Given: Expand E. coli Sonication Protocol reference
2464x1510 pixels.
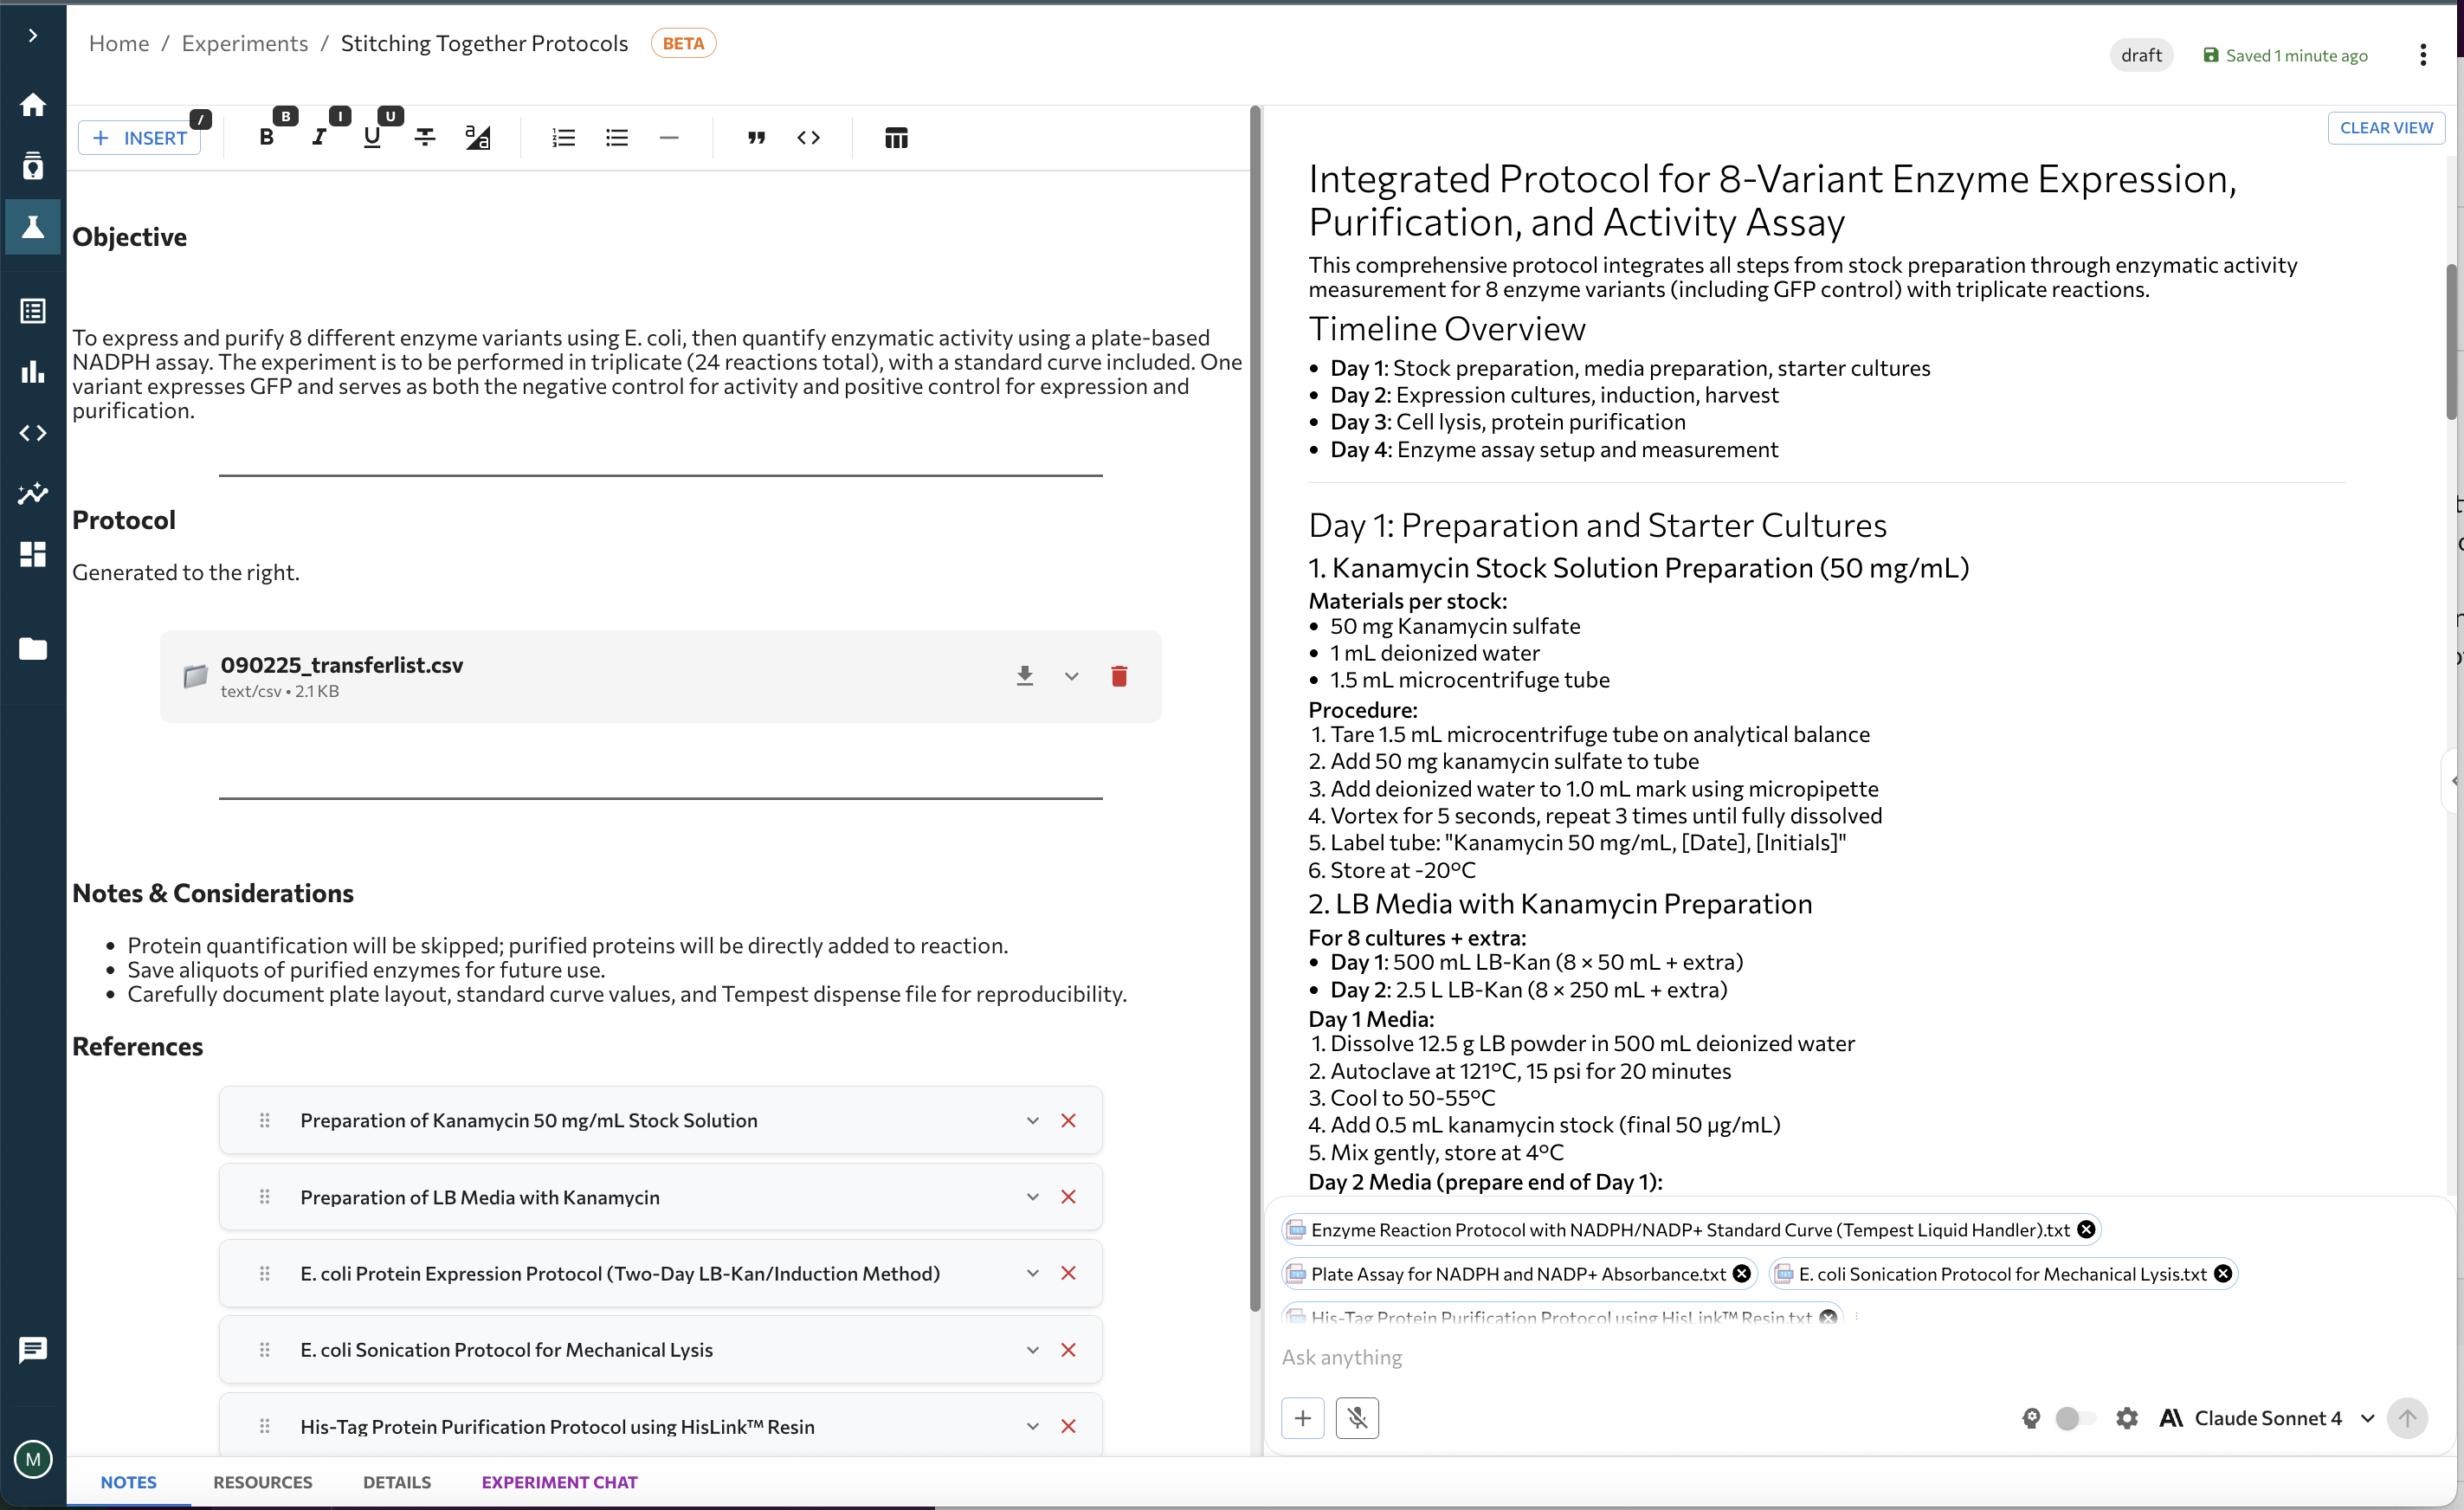Looking at the screenshot, I should tap(1033, 1350).
